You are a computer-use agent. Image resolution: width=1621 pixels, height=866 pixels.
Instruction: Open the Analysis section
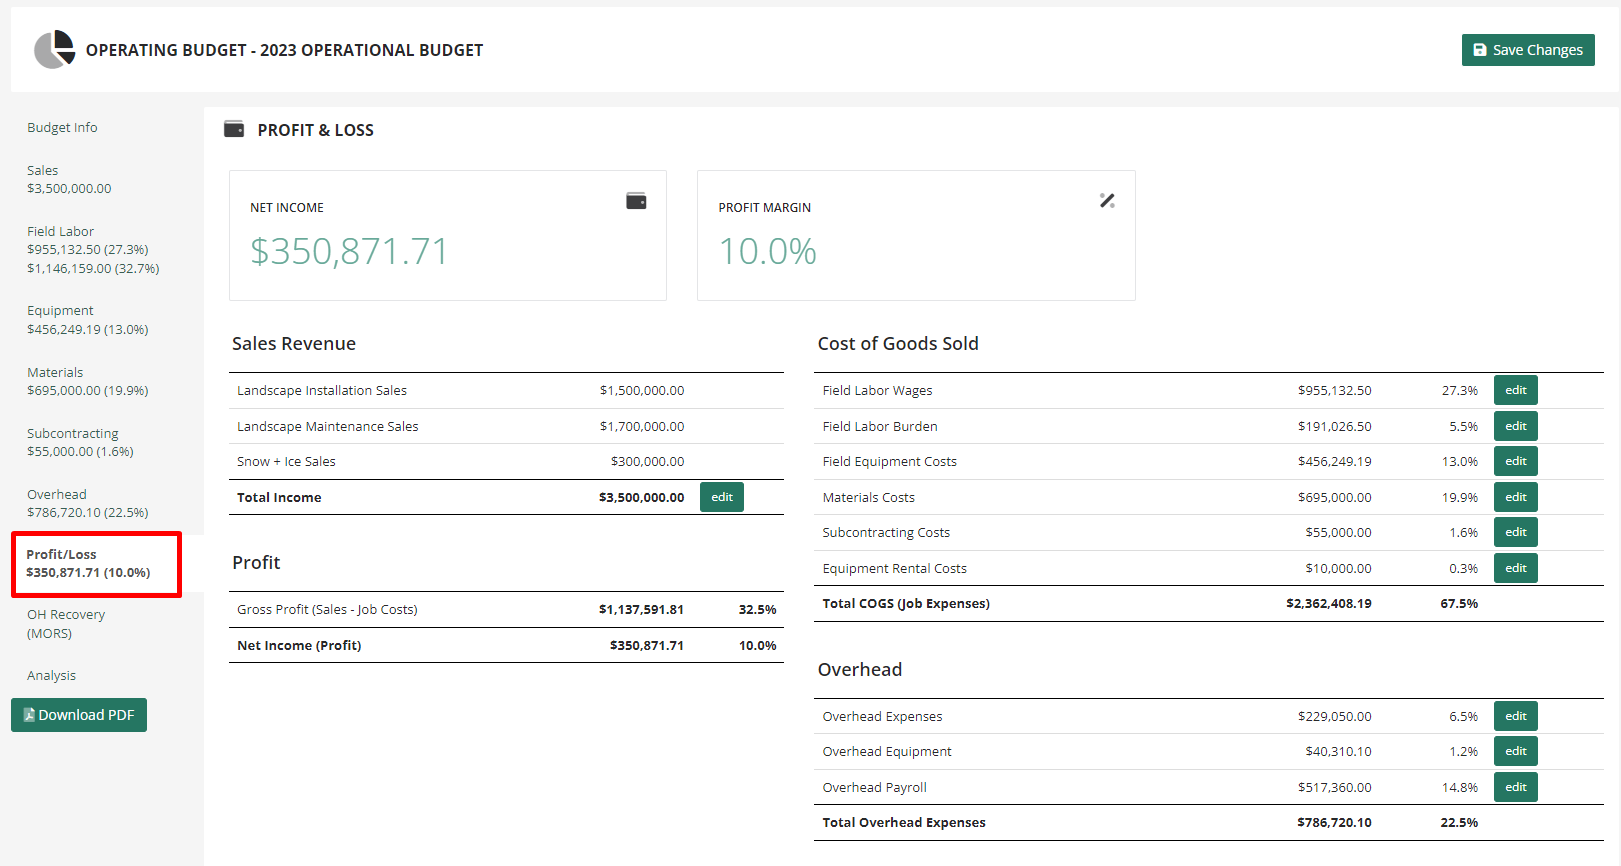(x=52, y=675)
